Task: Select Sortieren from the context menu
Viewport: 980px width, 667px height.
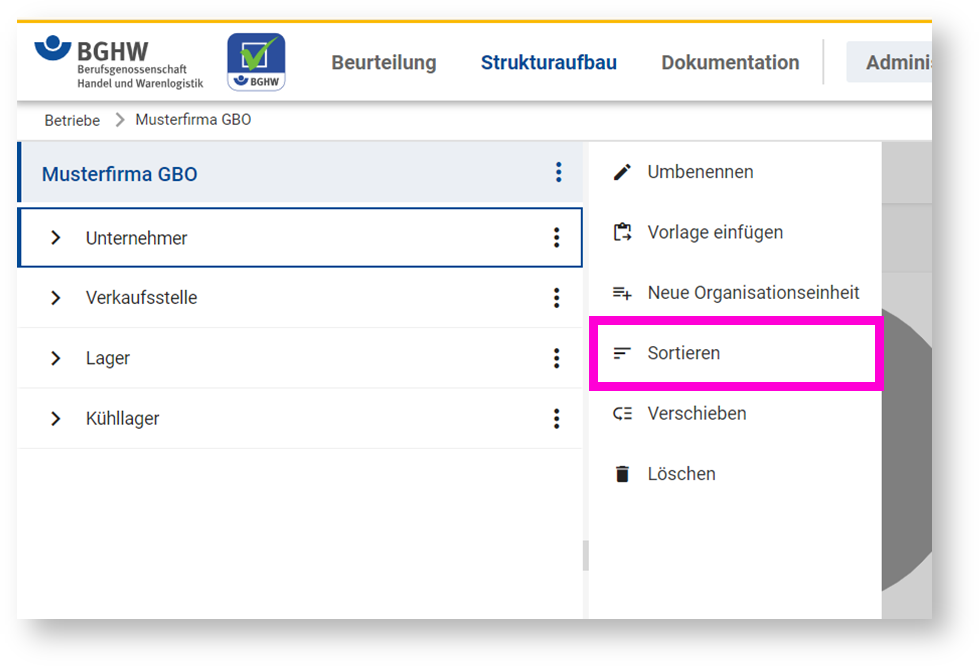Action: (736, 353)
